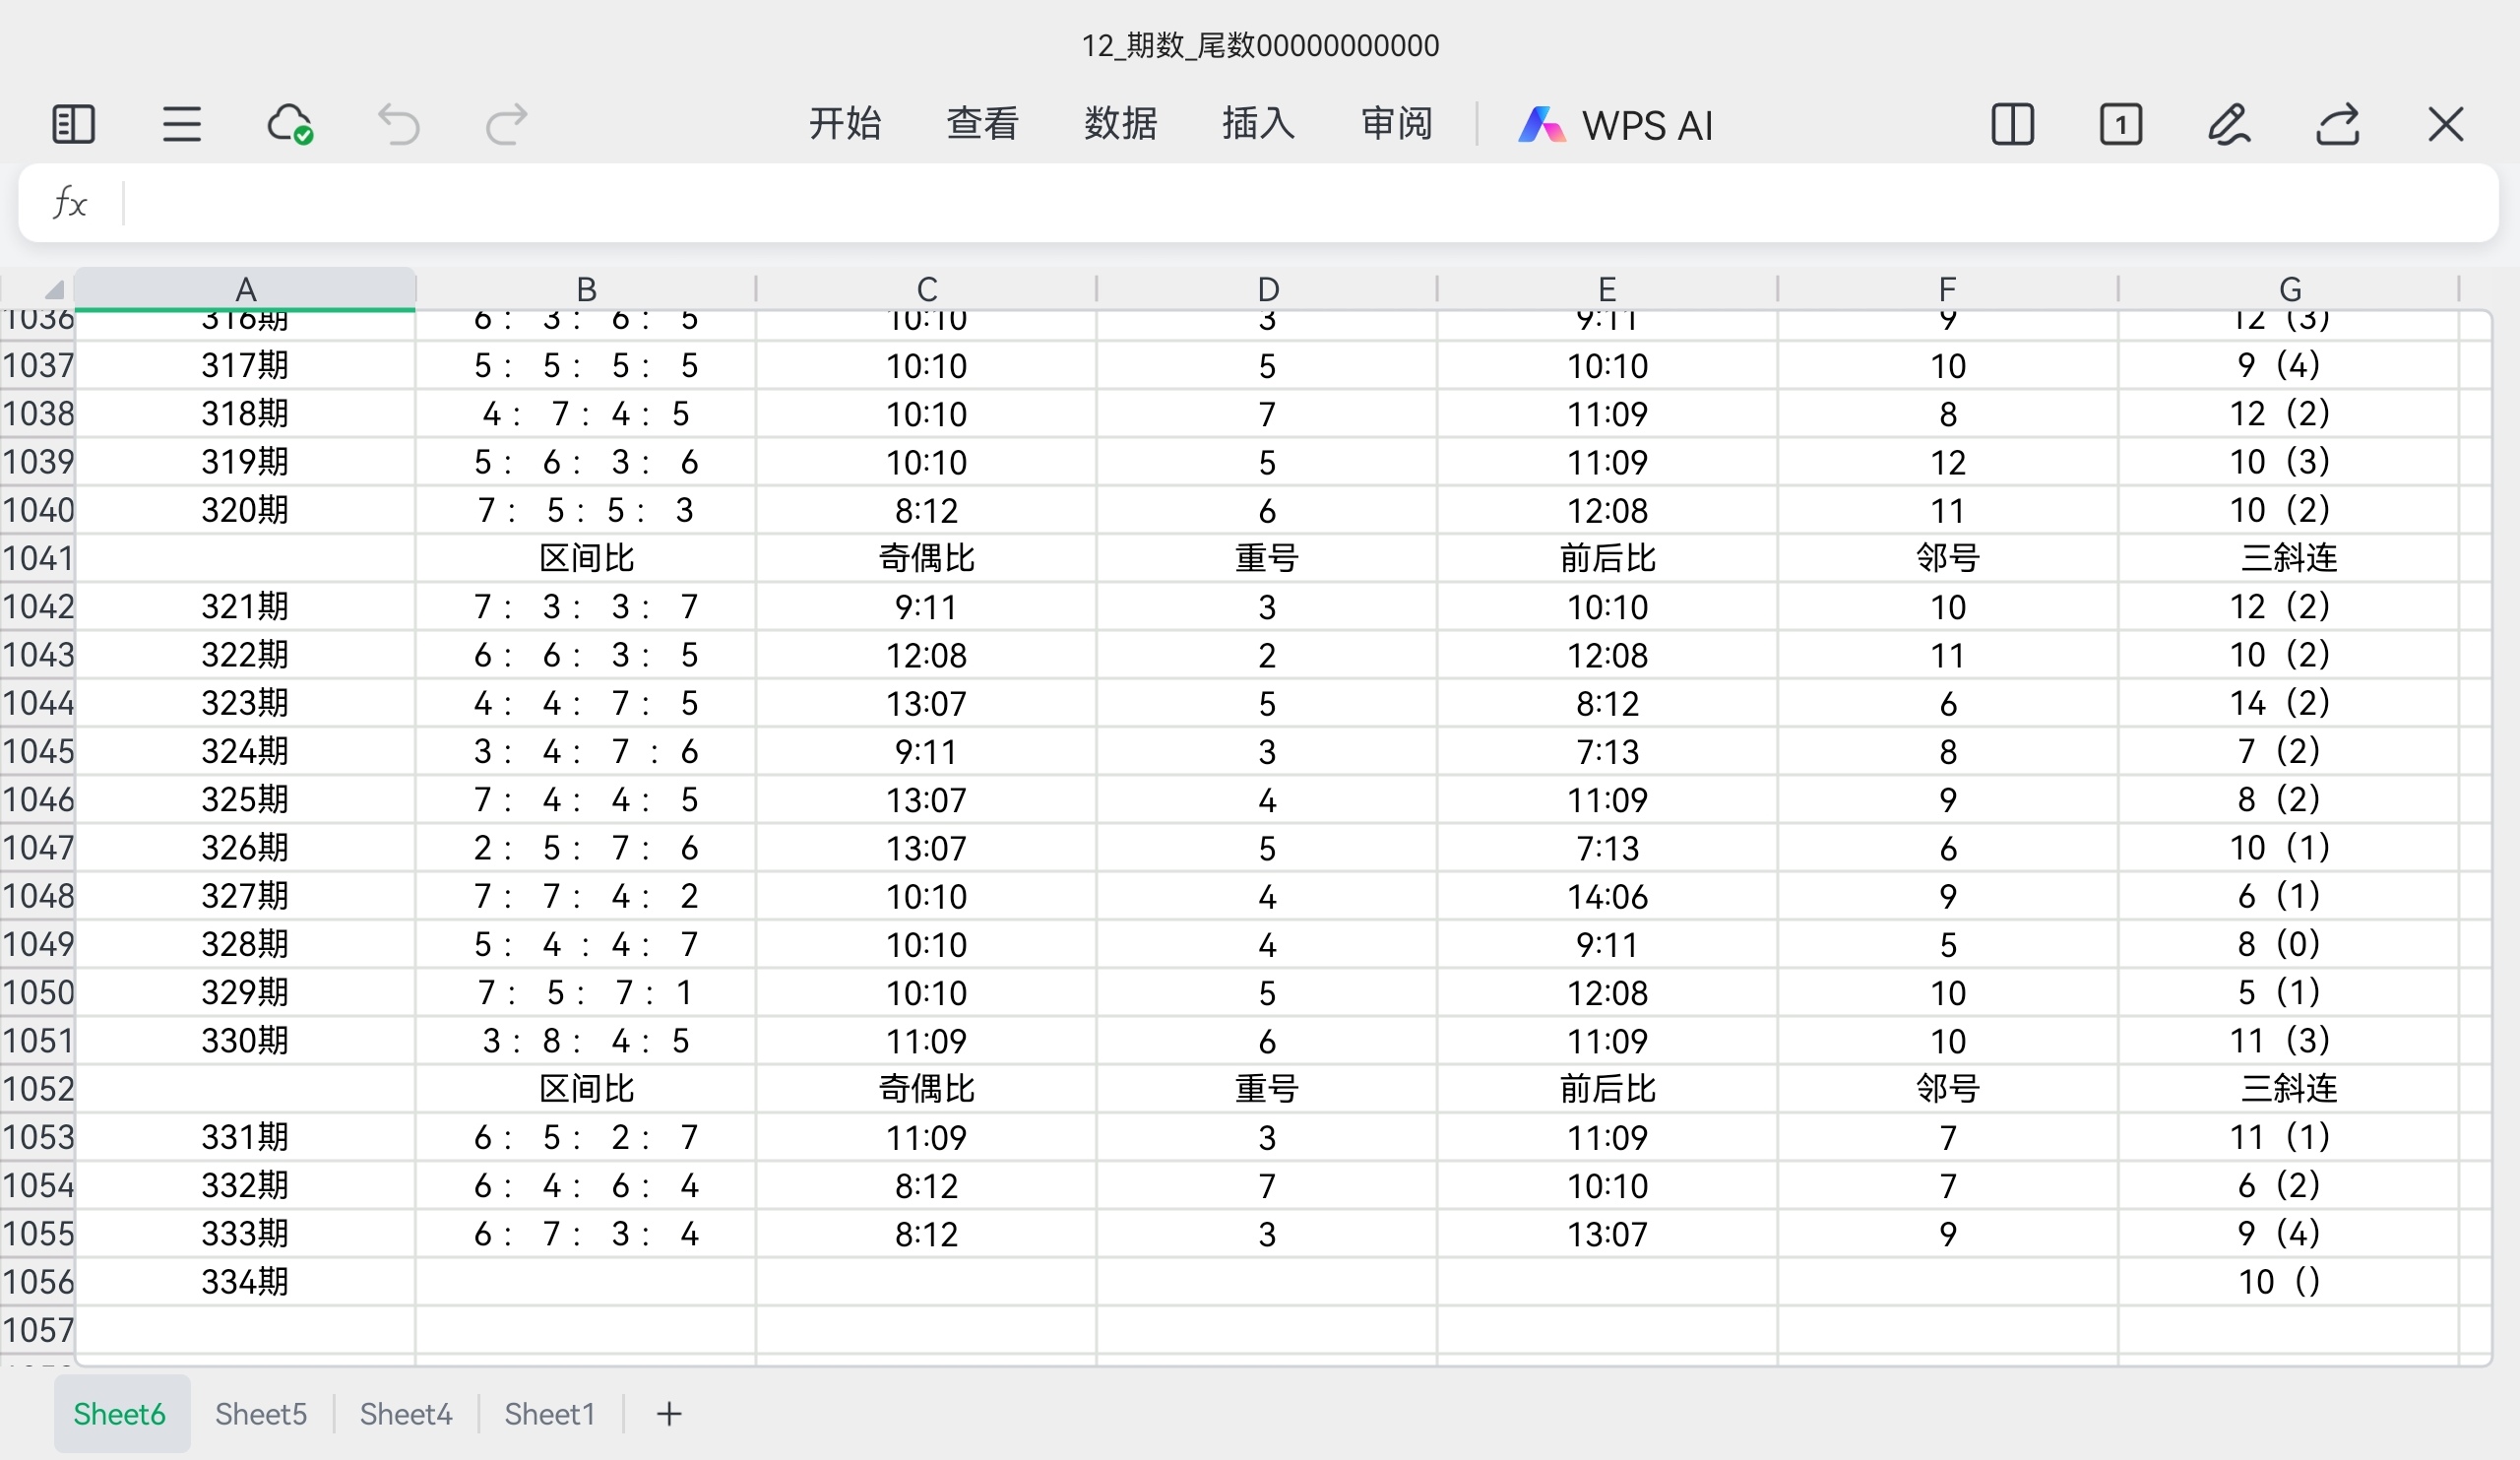This screenshot has height=1460, width=2520.
Task: Redo the last action
Action: tap(506, 125)
